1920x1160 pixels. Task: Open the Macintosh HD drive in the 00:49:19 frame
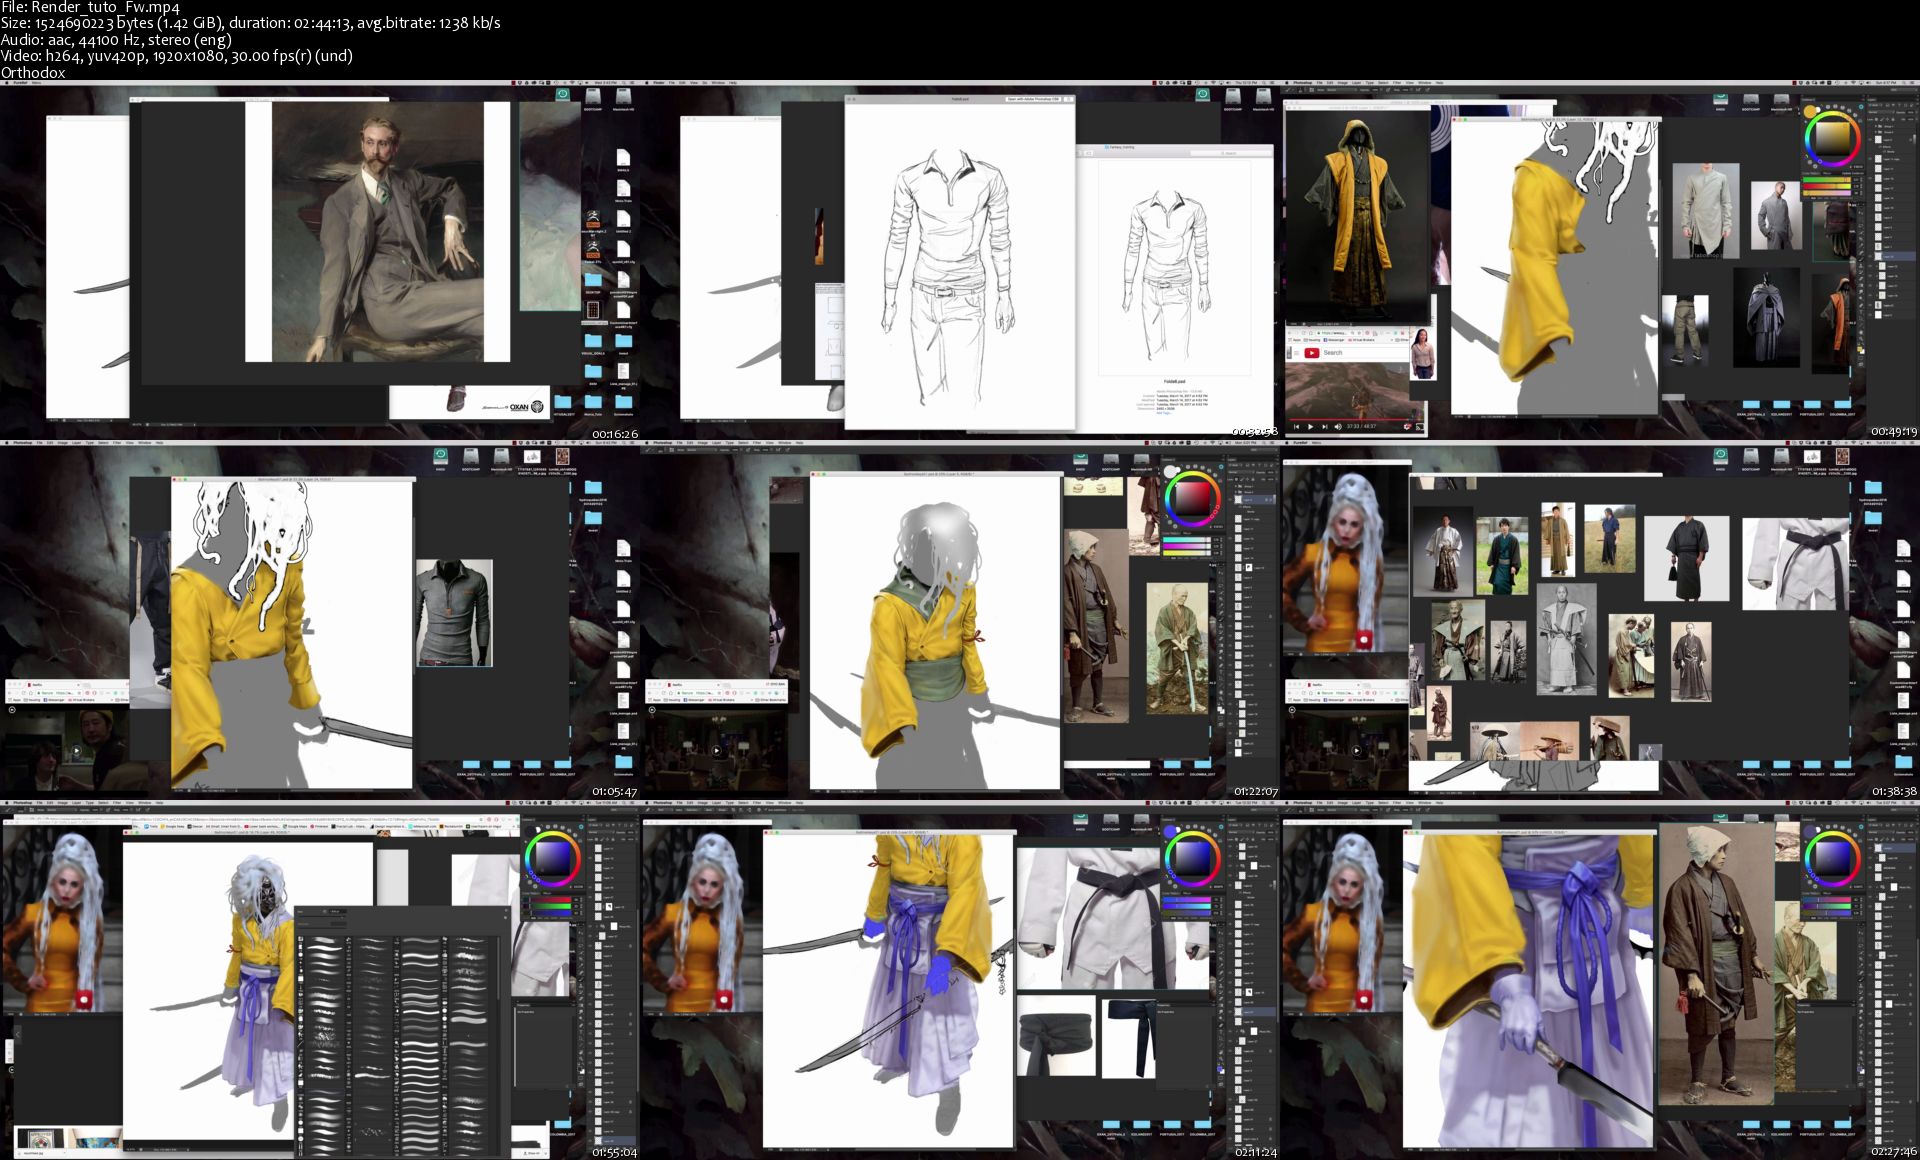[x=1782, y=99]
